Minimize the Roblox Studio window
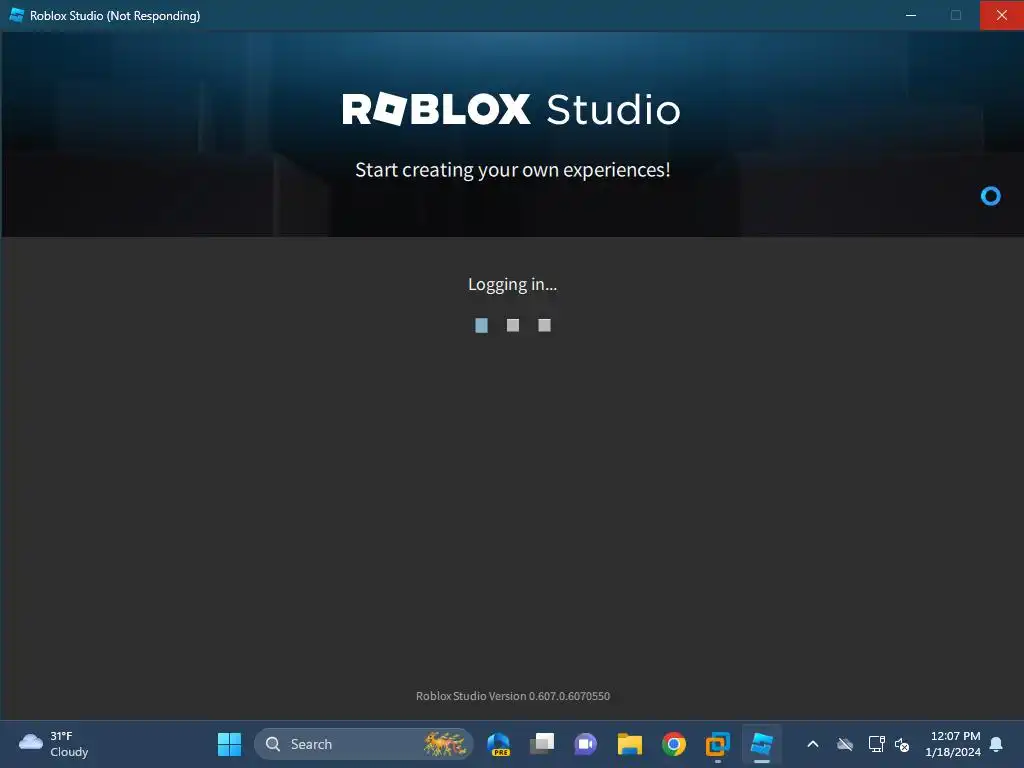1024x768 pixels. click(911, 15)
